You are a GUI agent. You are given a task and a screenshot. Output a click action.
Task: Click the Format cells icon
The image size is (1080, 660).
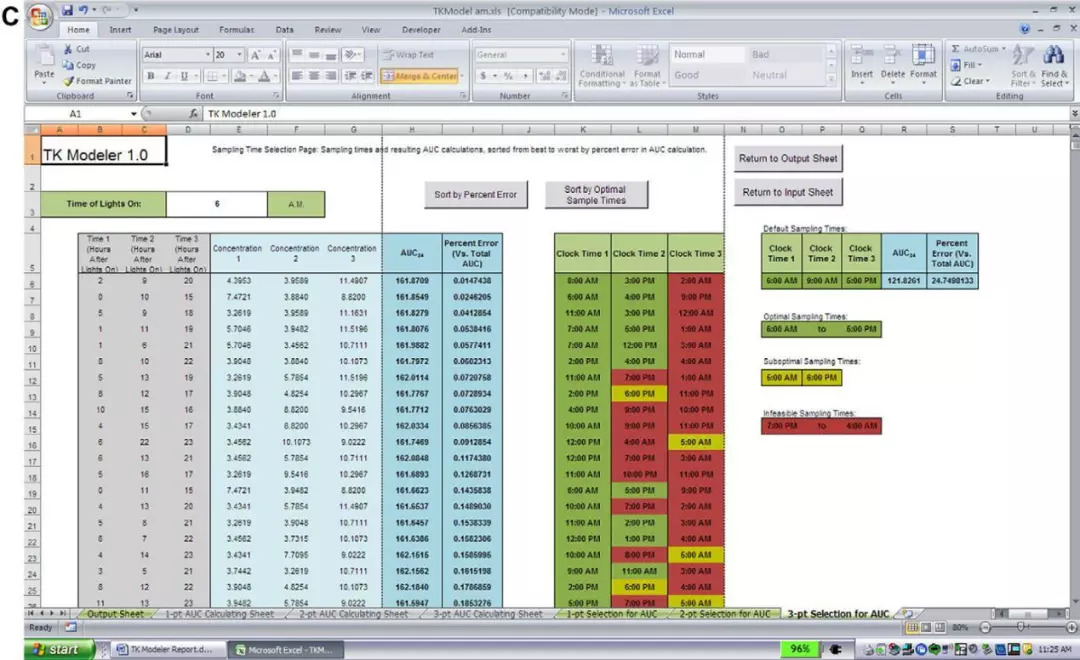point(923,57)
